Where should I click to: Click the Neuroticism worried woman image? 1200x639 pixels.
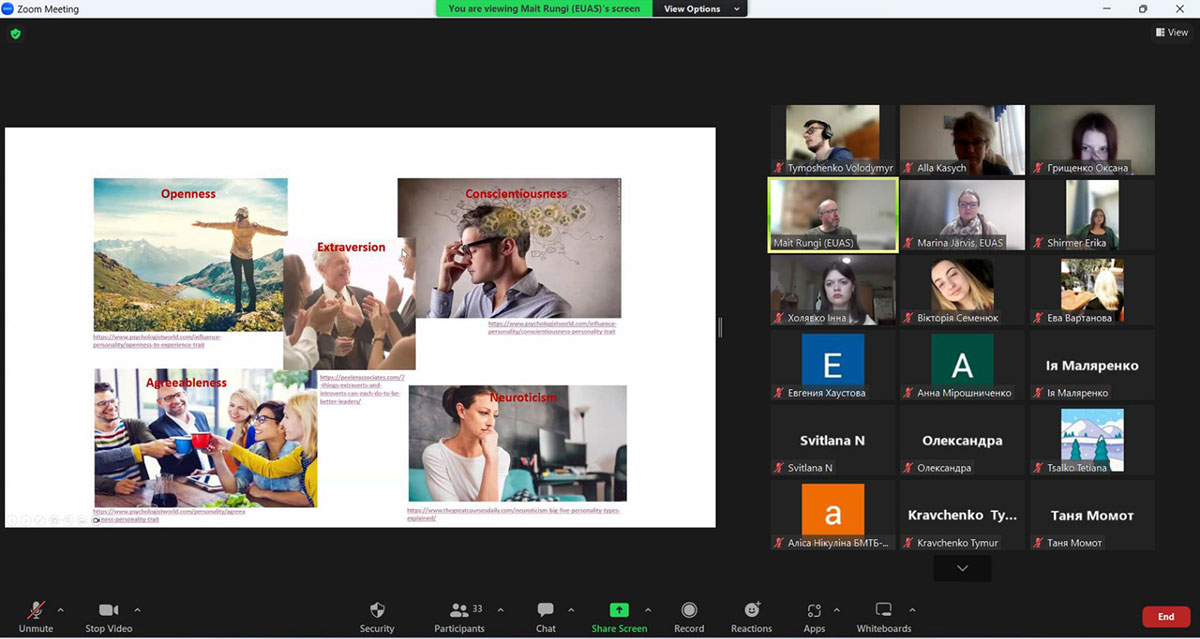[x=517, y=443]
